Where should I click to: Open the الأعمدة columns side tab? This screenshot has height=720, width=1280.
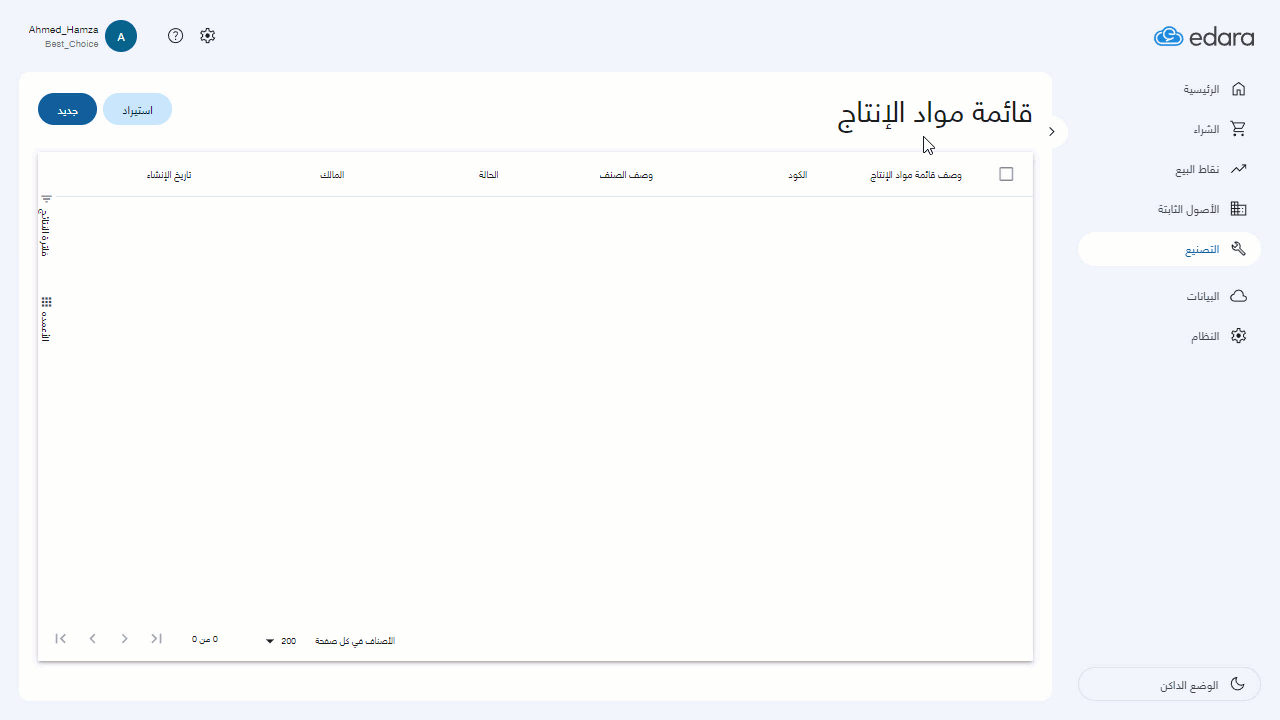45,320
